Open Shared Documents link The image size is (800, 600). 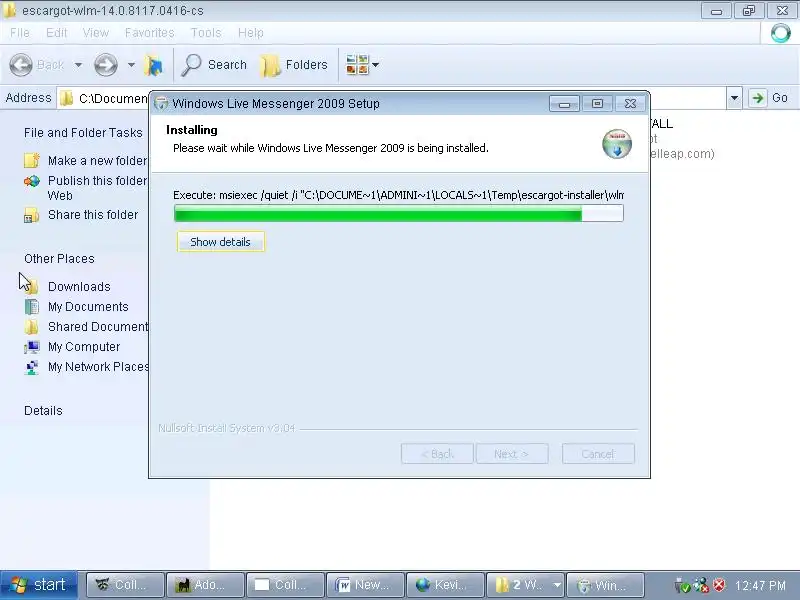click(98, 327)
